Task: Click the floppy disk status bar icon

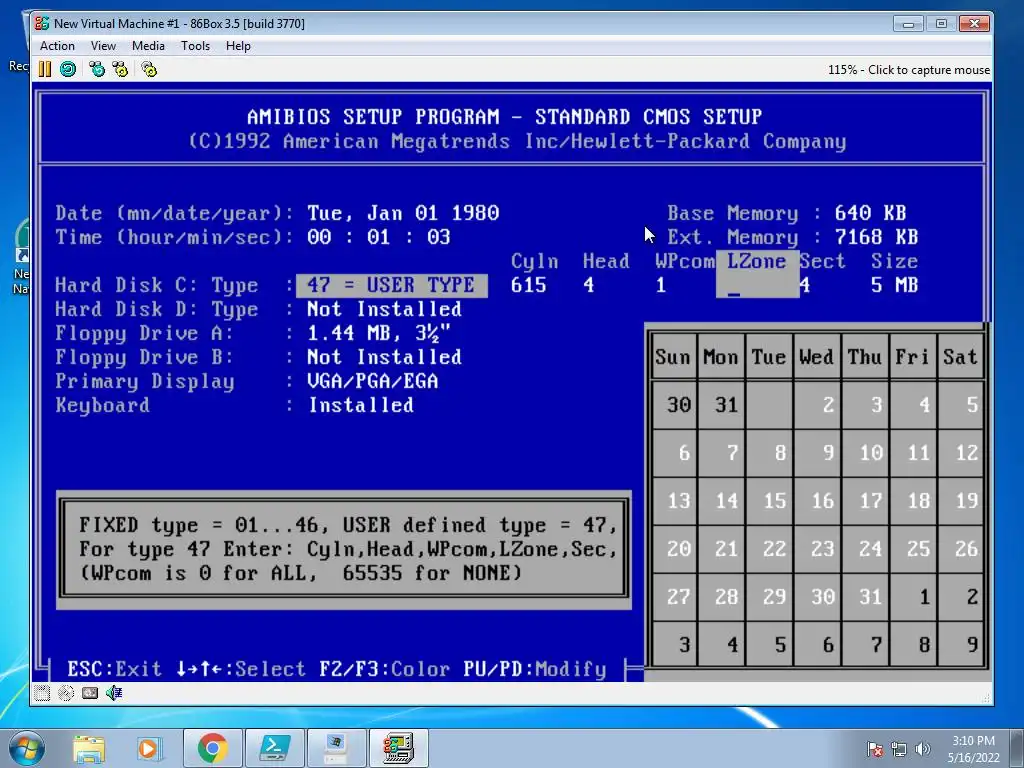Action: pyautogui.click(x=42, y=694)
